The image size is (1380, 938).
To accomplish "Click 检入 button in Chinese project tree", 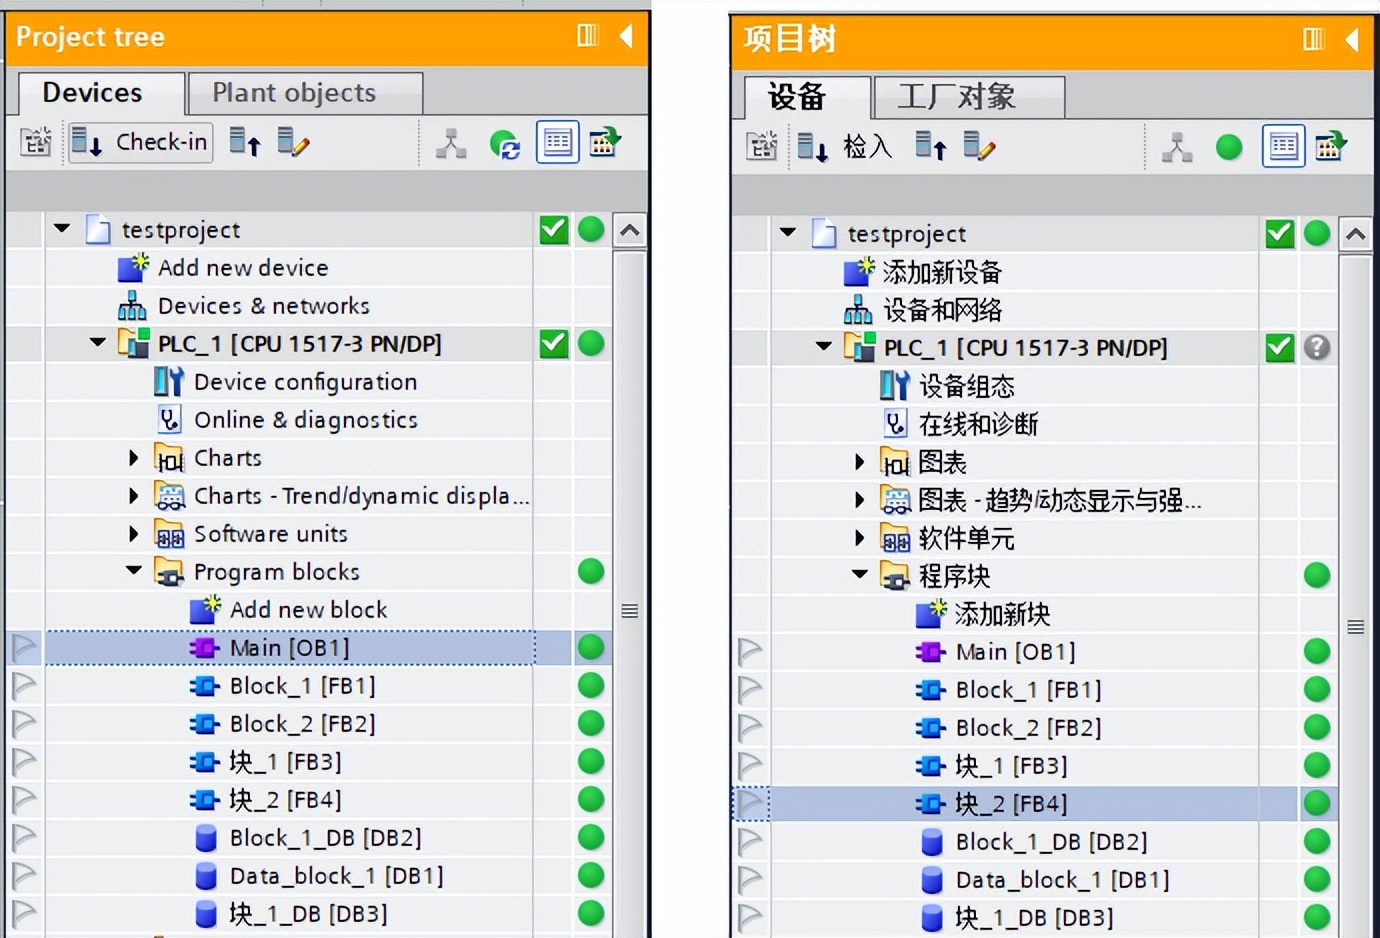I will 845,148.
